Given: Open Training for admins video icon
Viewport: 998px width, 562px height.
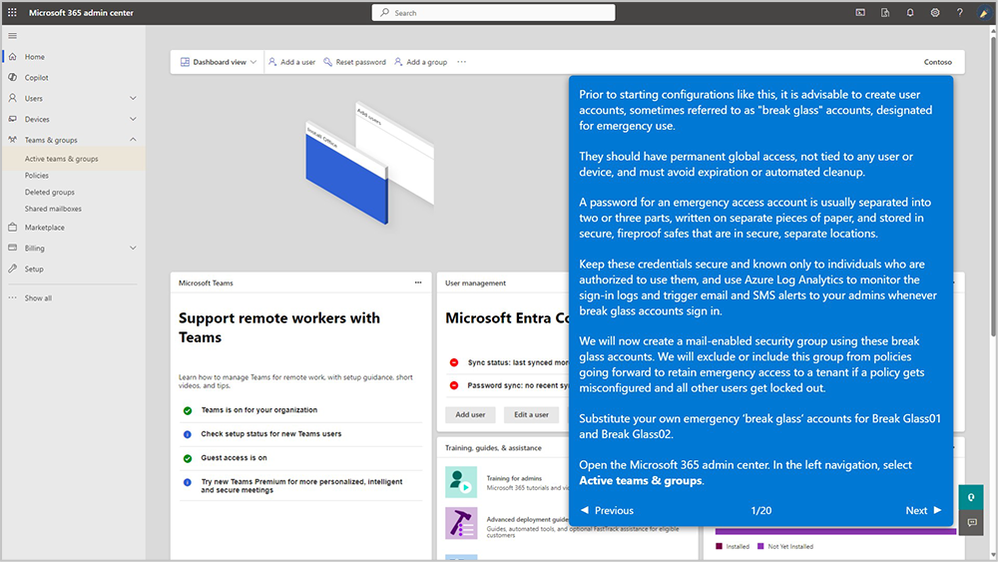Looking at the screenshot, I should coord(461,482).
